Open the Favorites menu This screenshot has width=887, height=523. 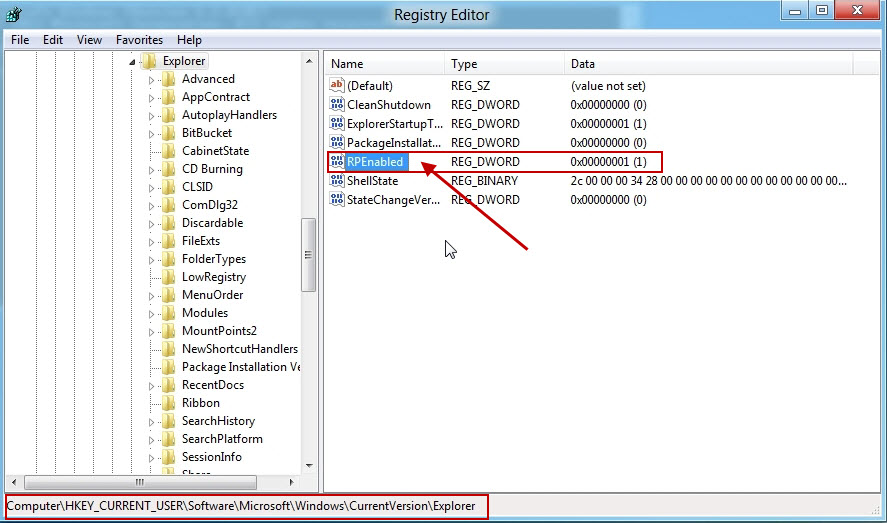139,40
